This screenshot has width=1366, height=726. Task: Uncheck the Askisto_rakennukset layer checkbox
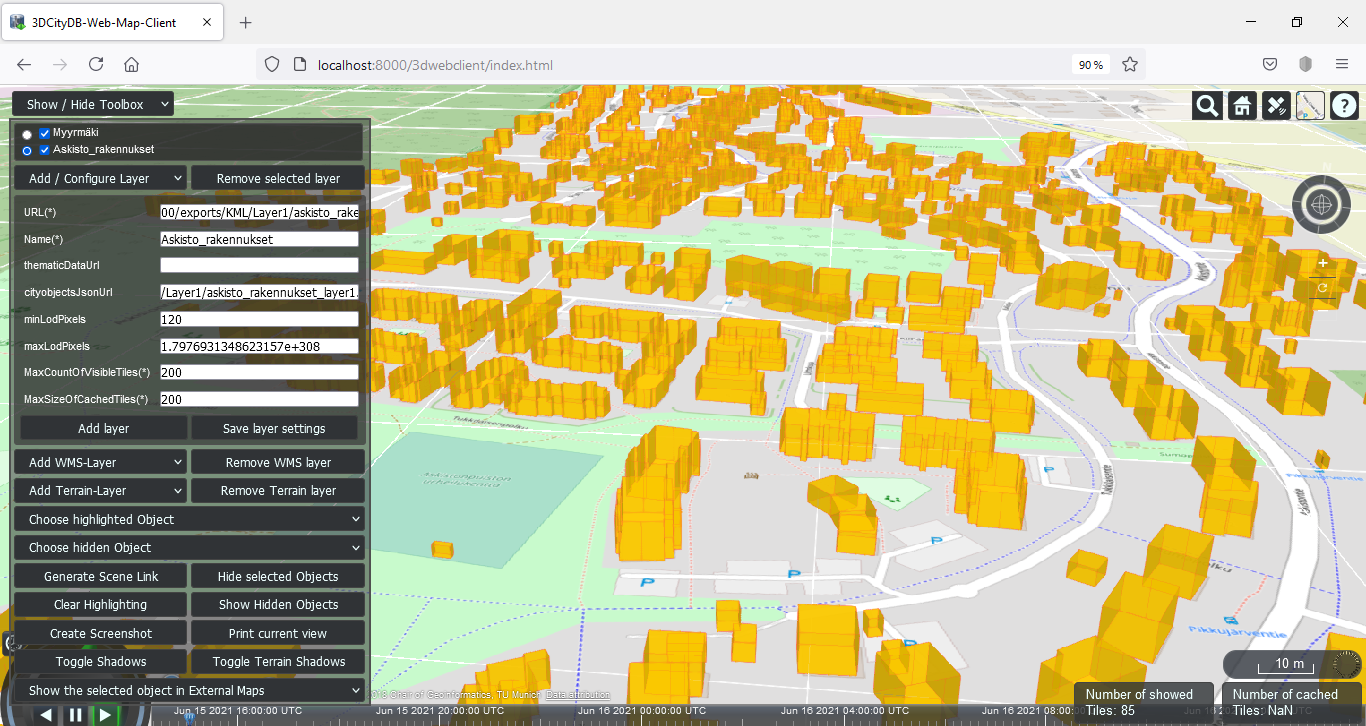[44, 150]
